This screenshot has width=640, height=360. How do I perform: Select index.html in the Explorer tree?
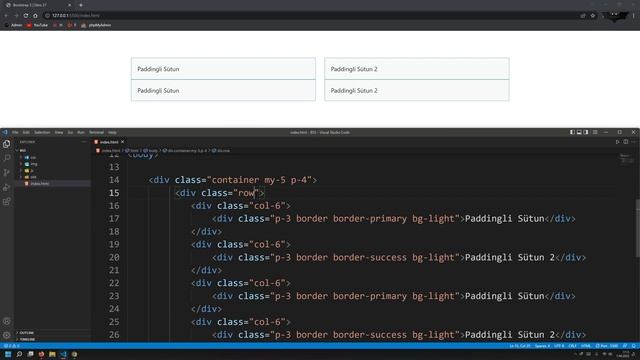(40, 184)
